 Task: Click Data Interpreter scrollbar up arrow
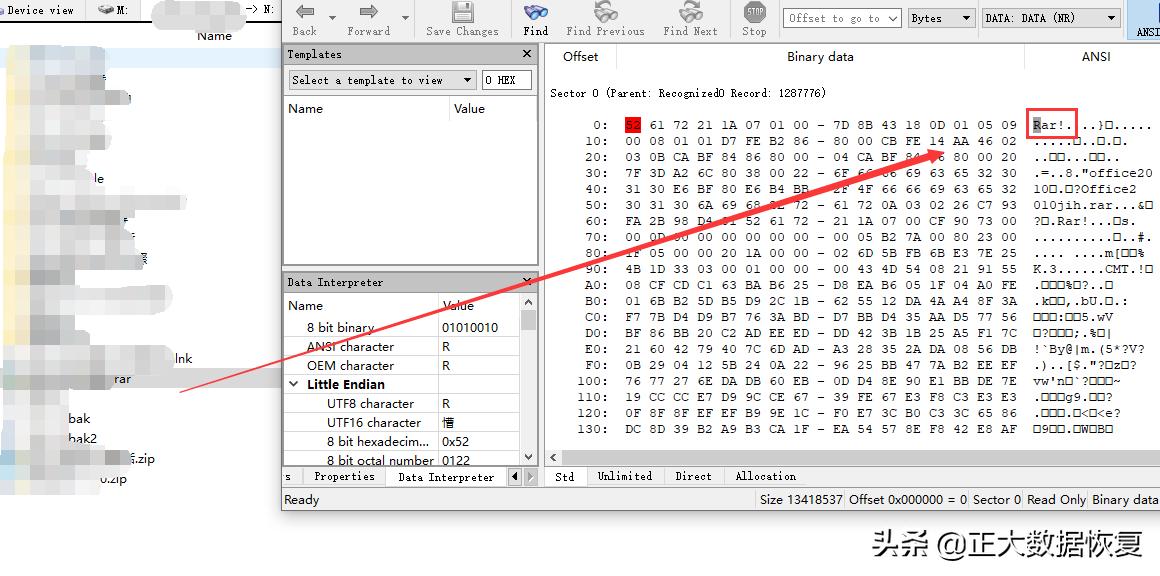click(x=528, y=302)
